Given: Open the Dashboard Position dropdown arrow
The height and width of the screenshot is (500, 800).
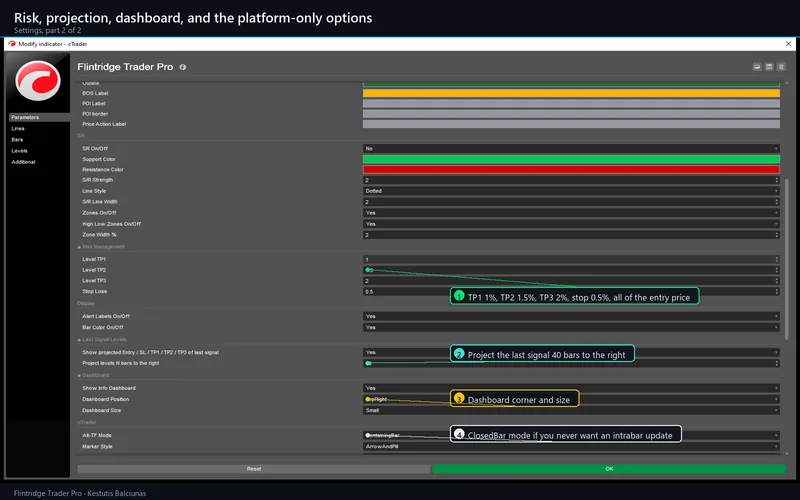Looking at the screenshot, I should pyautogui.click(x=776, y=399).
